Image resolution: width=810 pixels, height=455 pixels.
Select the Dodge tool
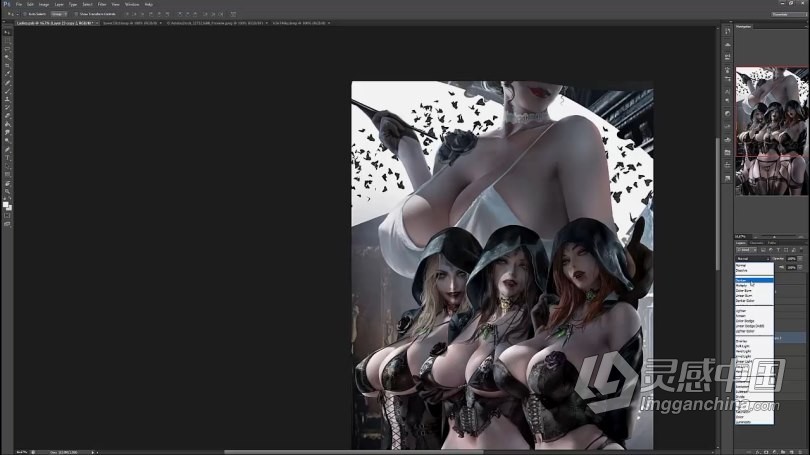(7, 140)
